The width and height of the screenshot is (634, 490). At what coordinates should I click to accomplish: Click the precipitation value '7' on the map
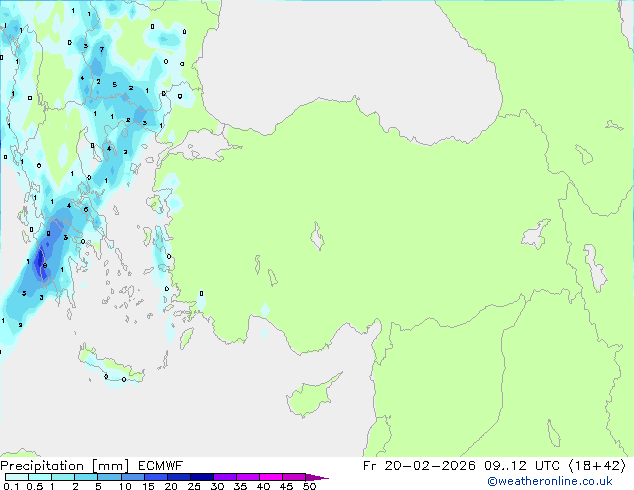[101, 49]
